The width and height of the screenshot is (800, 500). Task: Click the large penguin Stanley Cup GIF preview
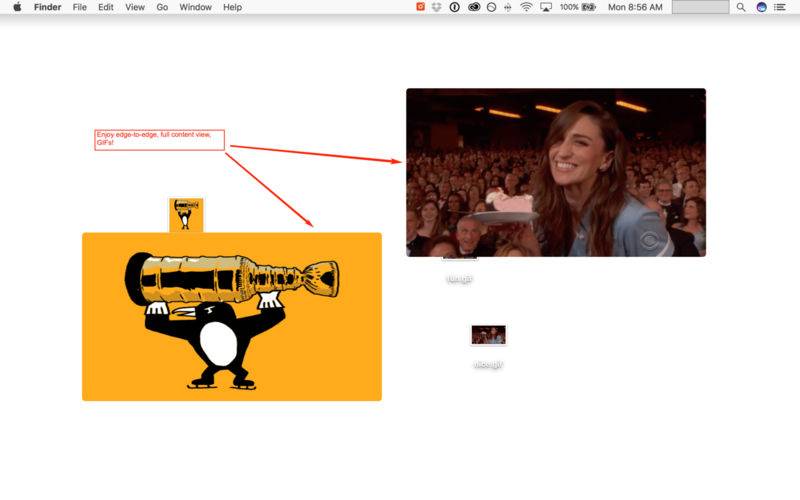click(x=232, y=317)
